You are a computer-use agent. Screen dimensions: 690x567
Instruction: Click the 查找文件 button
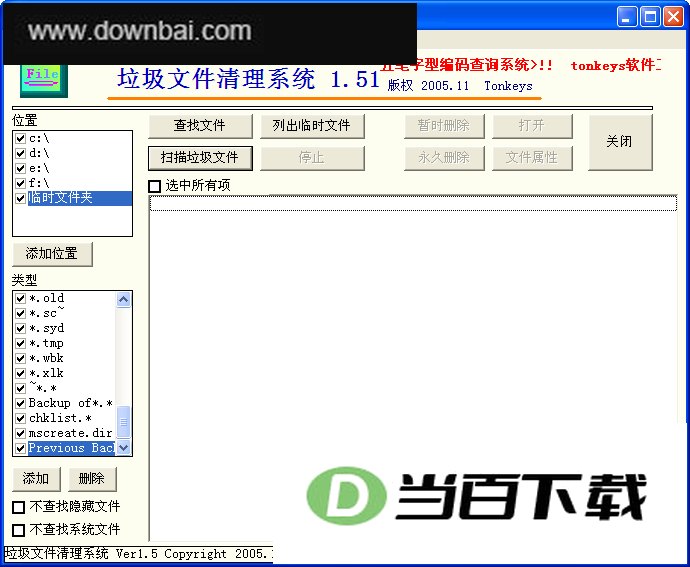(200, 126)
